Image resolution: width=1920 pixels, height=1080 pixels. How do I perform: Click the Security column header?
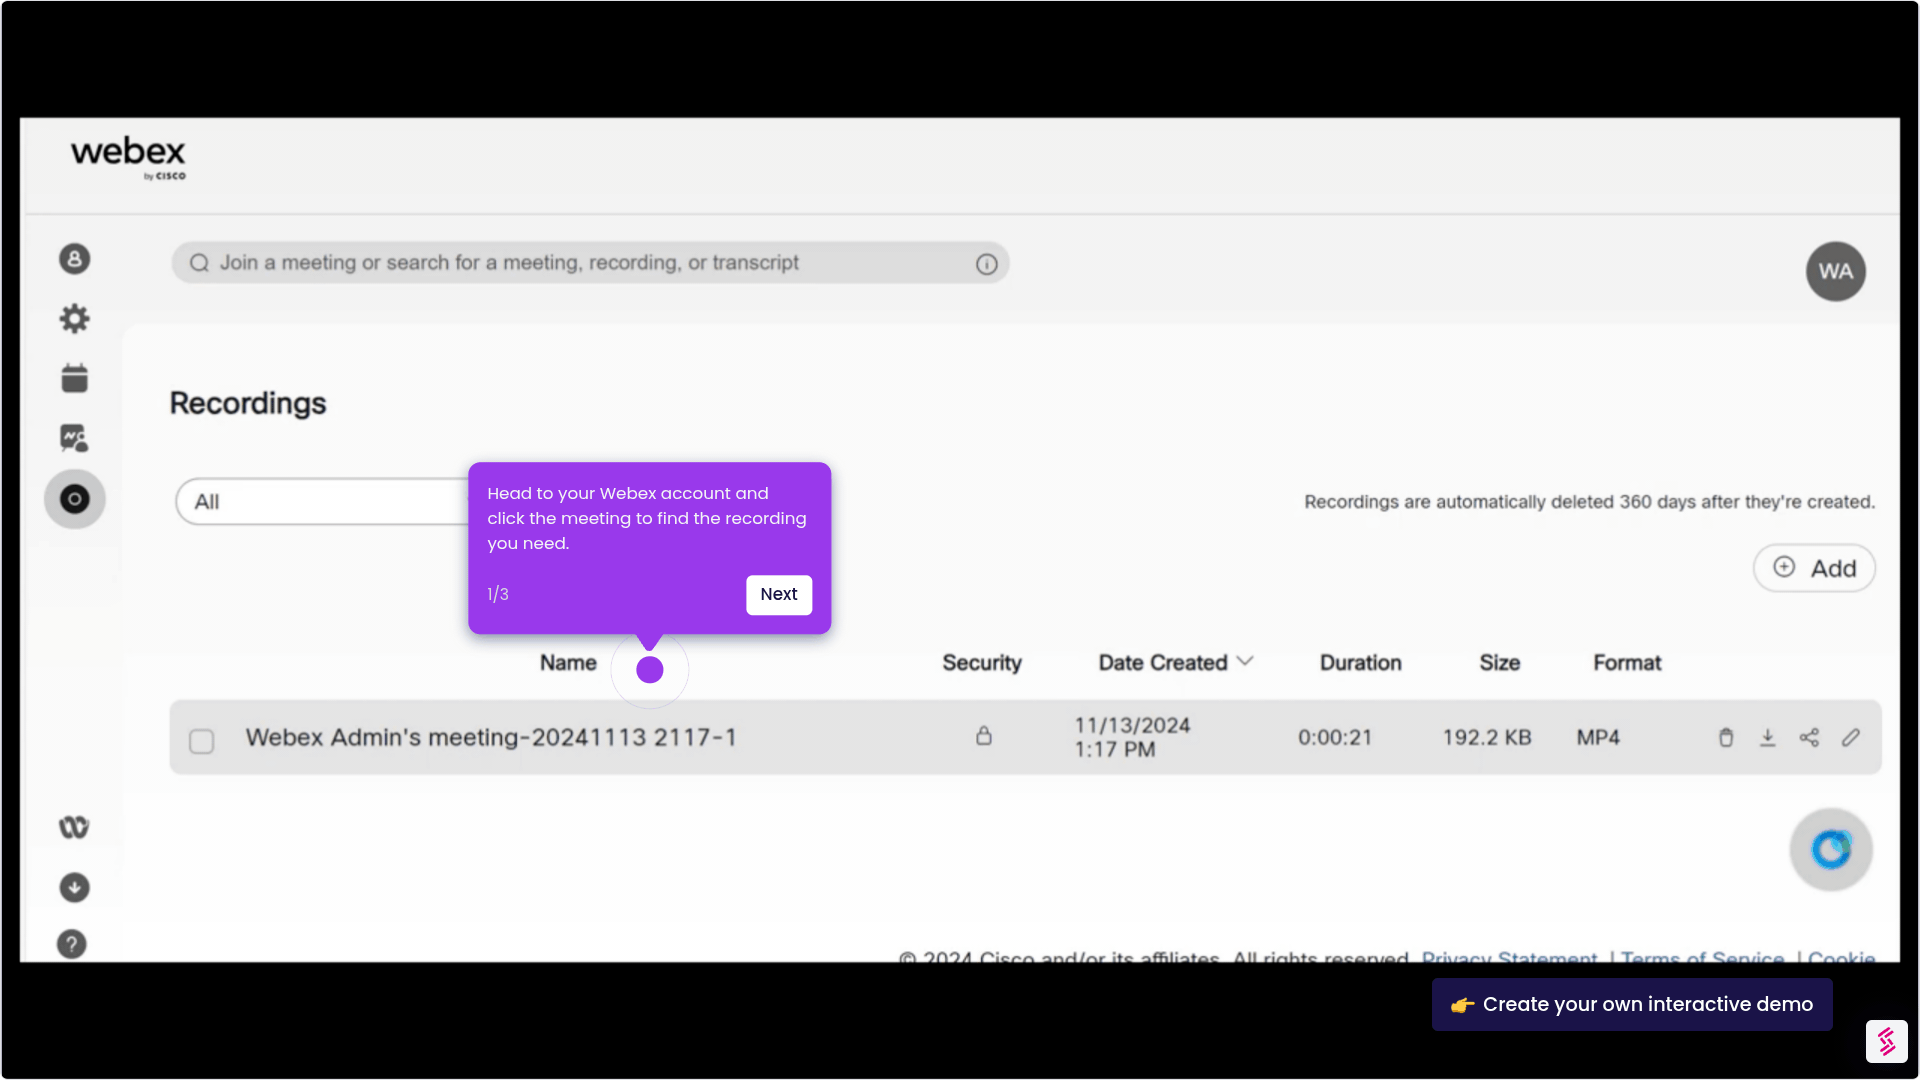[x=982, y=663]
